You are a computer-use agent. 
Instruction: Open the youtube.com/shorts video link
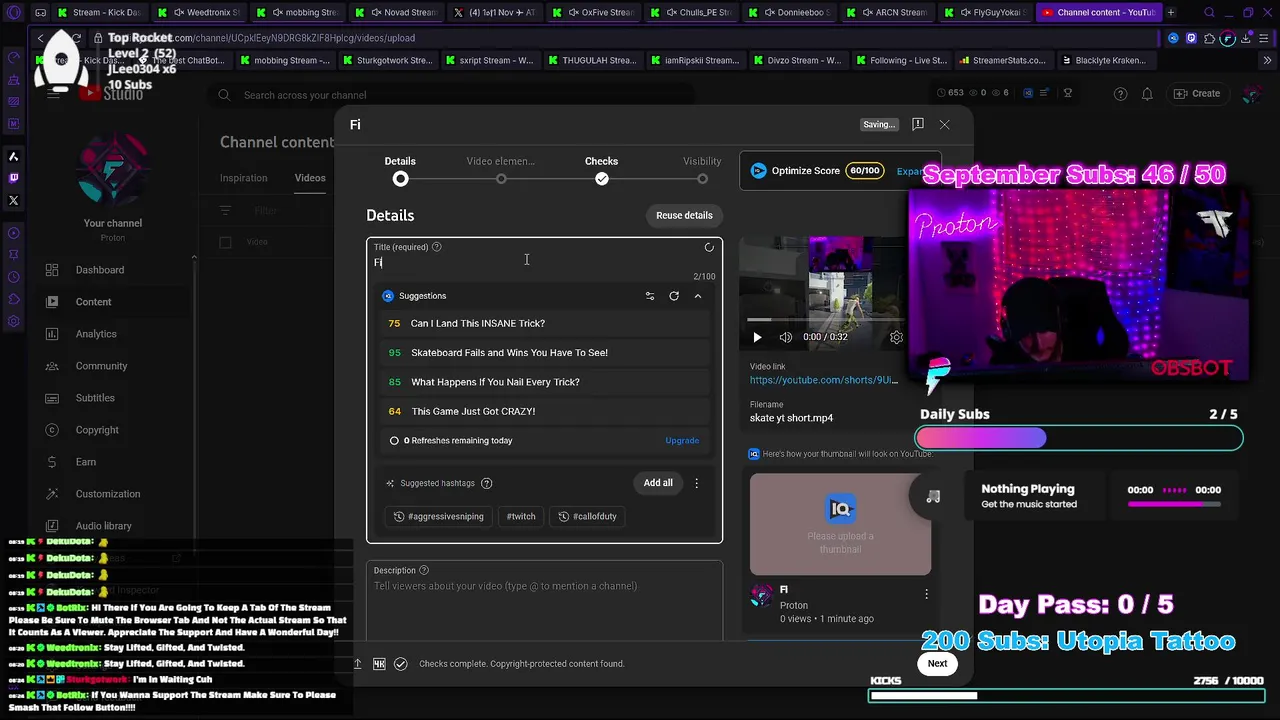pyautogui.click(x=824, y=380)
